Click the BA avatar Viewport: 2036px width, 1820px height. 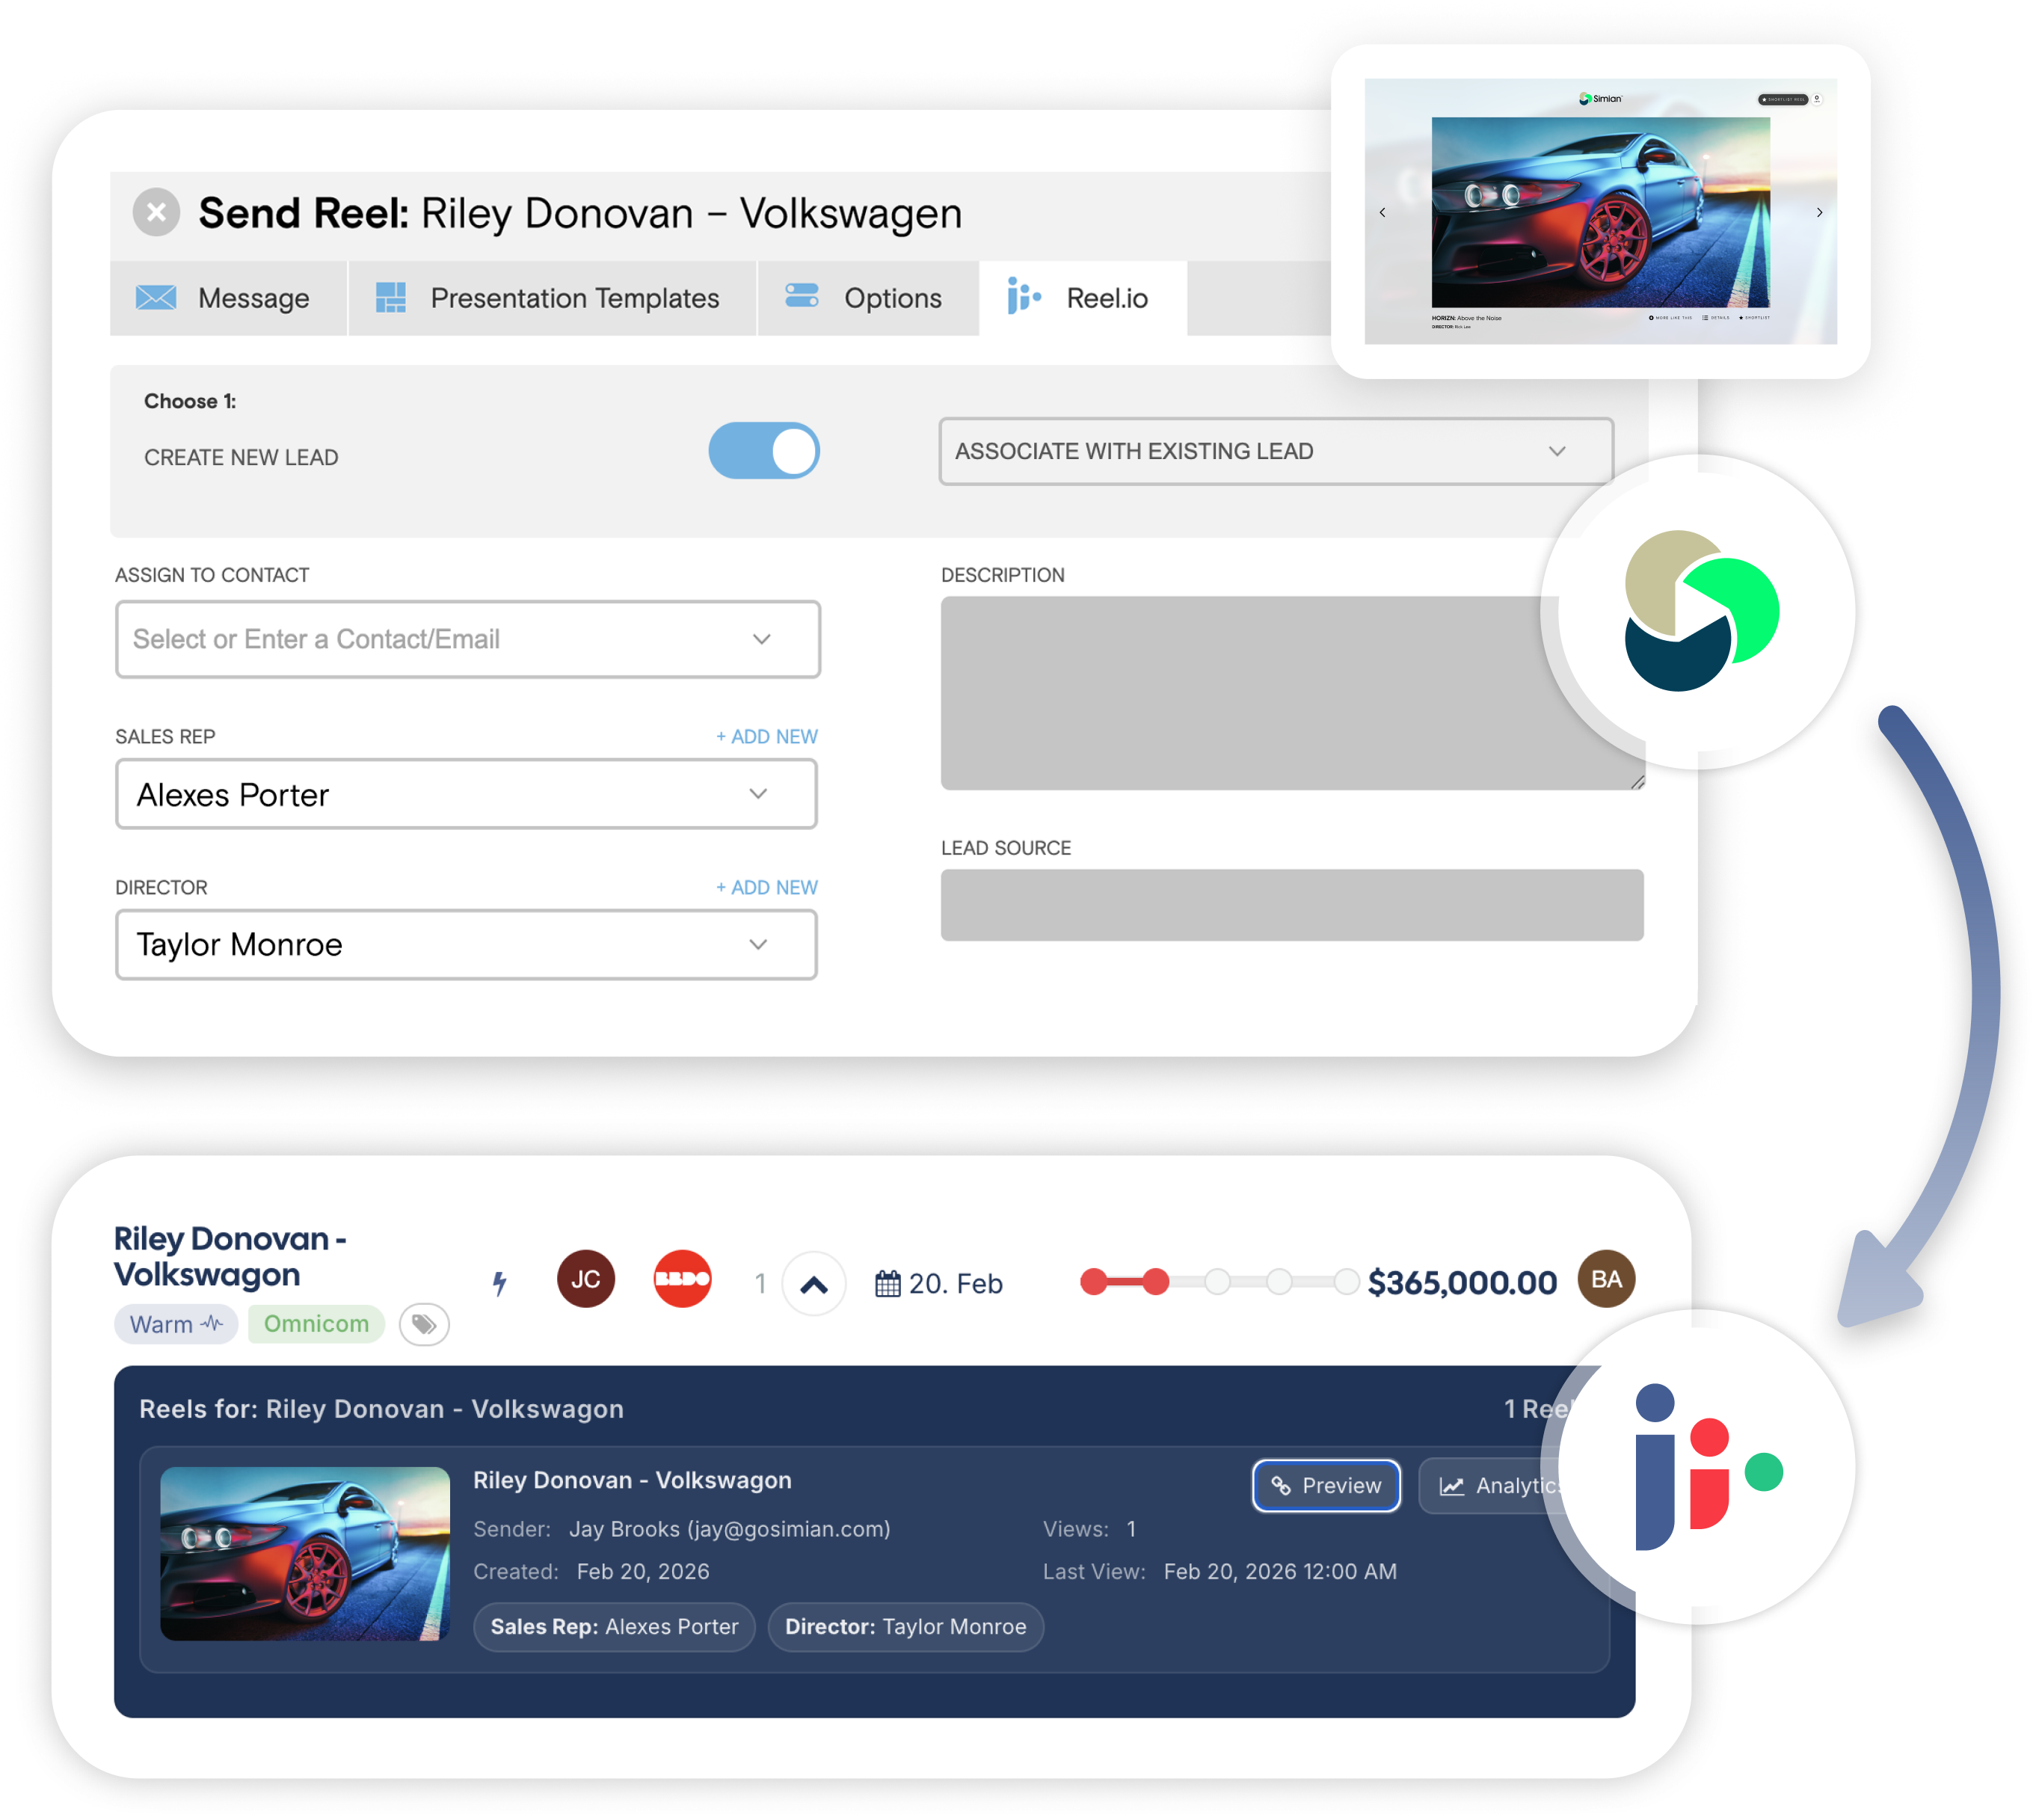point(1606,1279)
